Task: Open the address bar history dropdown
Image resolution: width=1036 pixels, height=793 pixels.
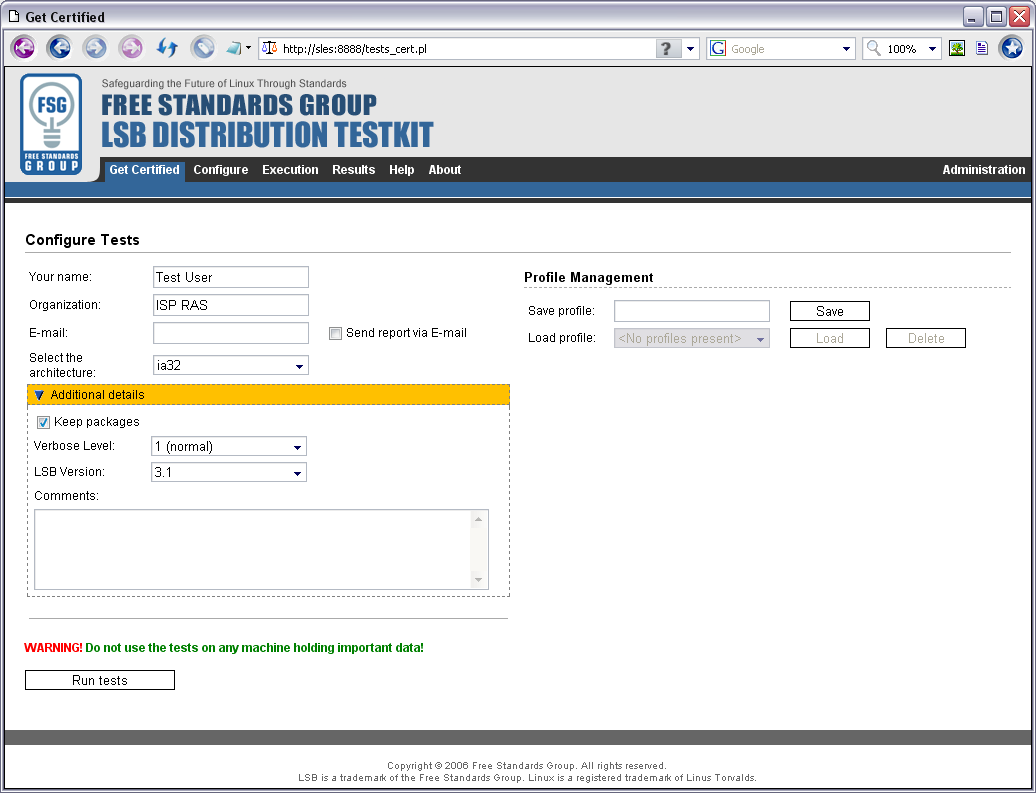Action: pos(690,48)
